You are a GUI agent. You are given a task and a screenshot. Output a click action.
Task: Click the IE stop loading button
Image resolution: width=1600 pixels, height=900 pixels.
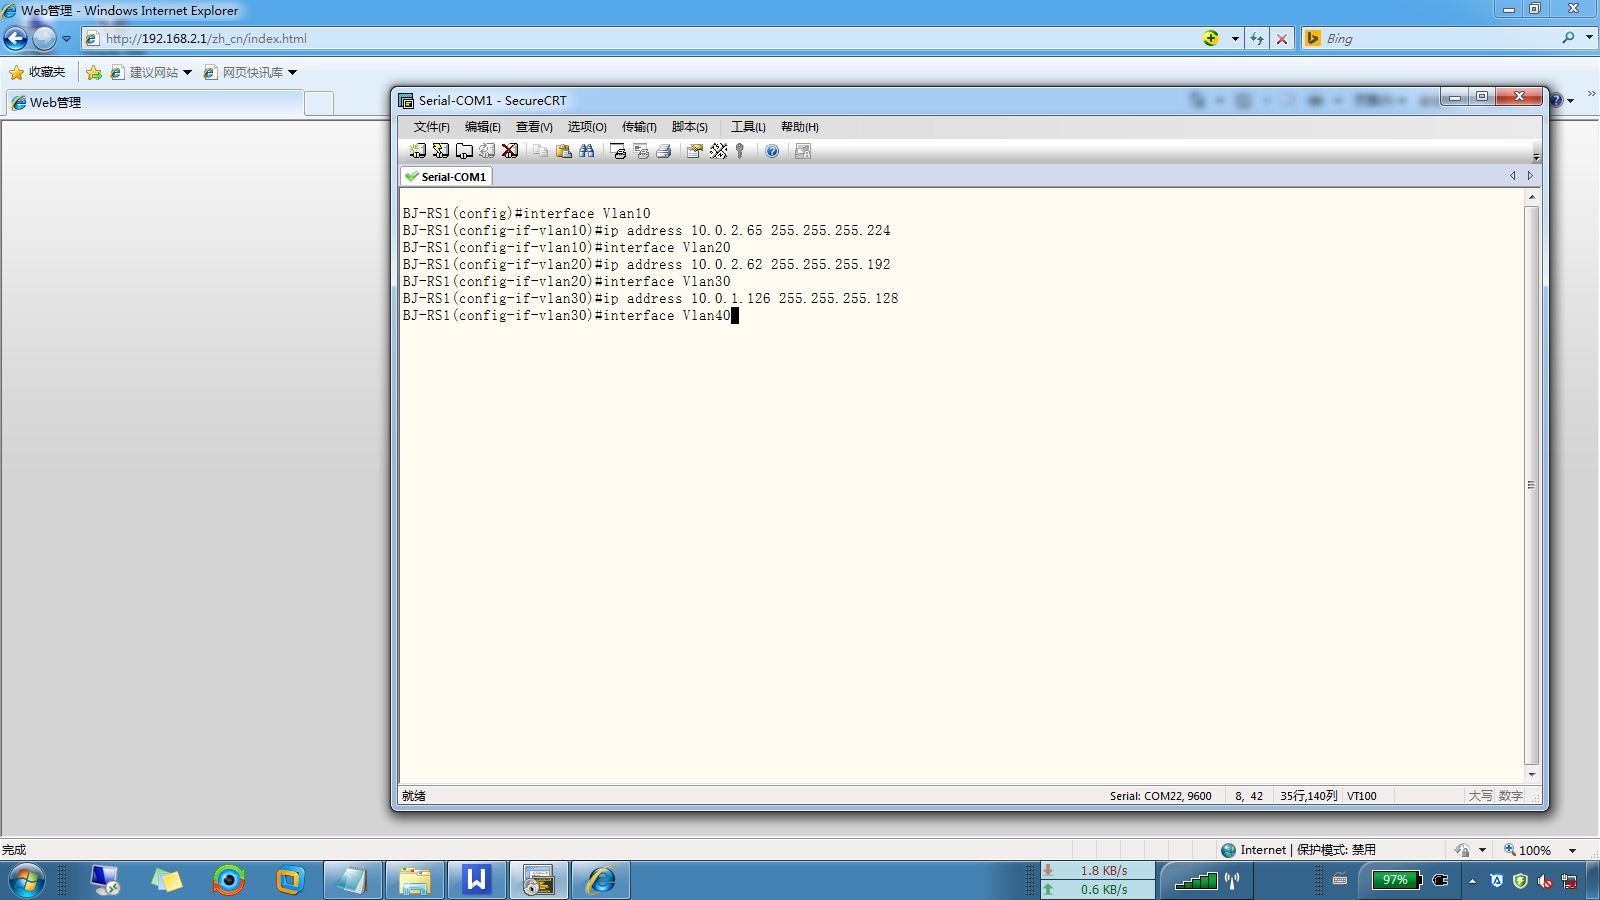[x=1281, y=39]
